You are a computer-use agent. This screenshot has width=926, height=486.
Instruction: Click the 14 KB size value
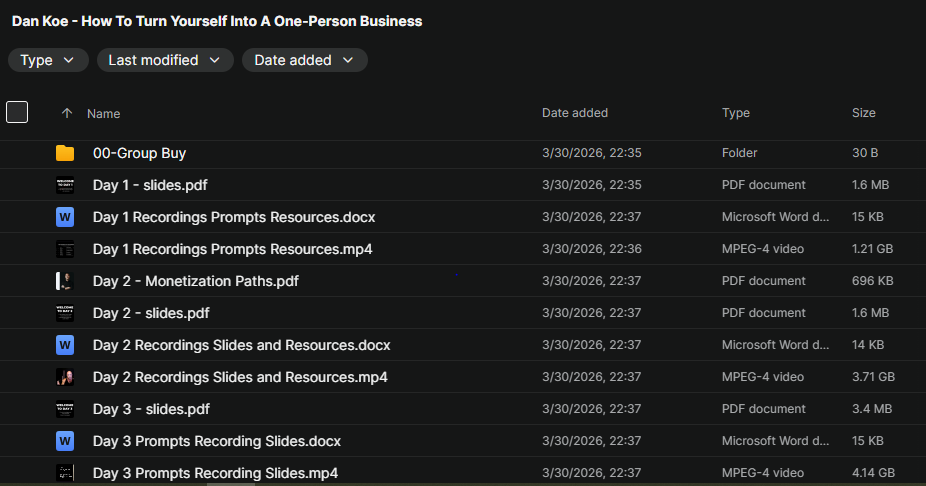pos(868,344)
